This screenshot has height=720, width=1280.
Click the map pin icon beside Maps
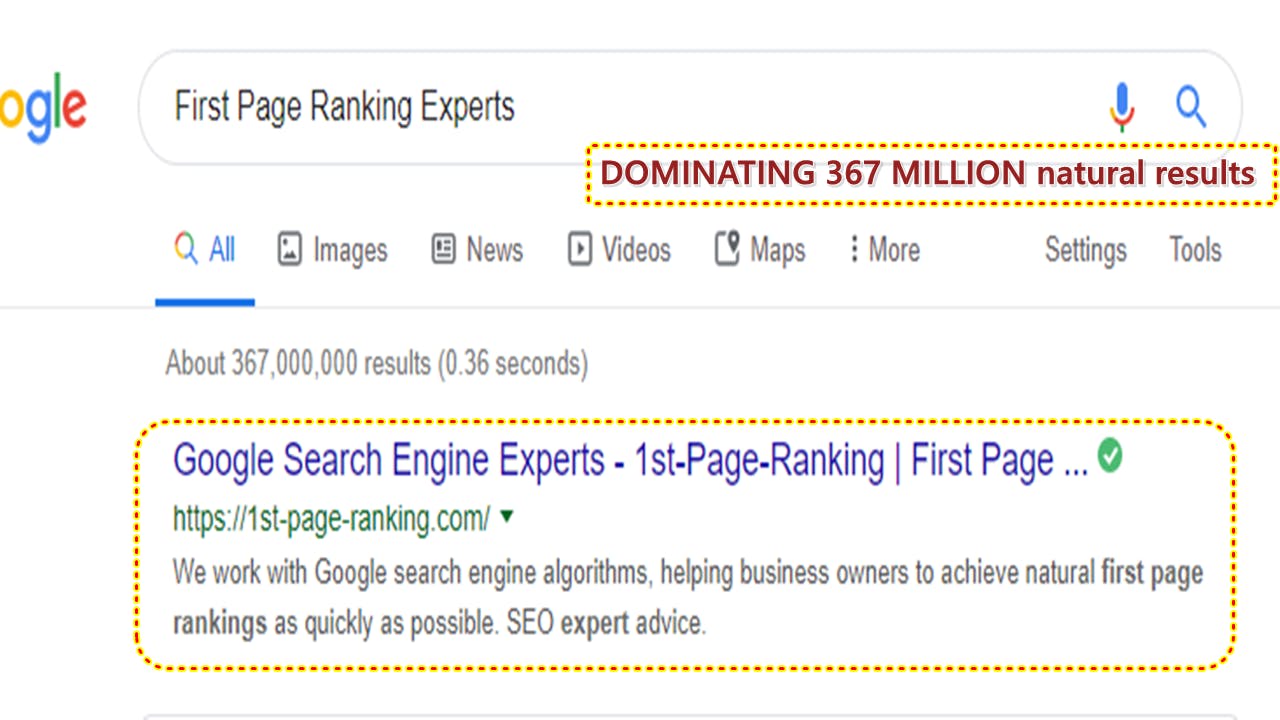[727, 249]
